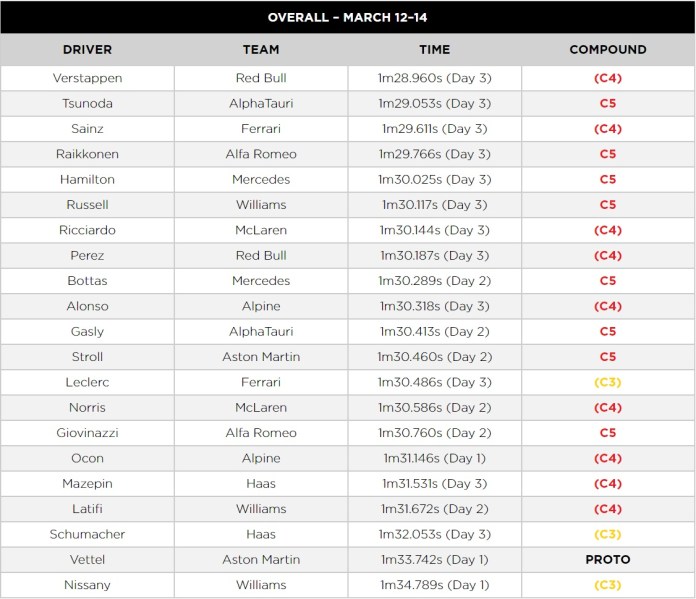Click Ocon's 1m31.146s (Day 1) time
Image resolution: width=696 pixels, height=599 pixels.
pyautogui.click(x=435, y=458)
